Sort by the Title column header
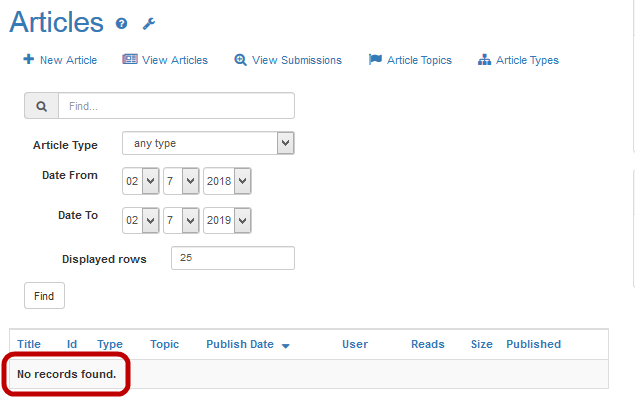Image resolution: width=635 pixels, height=410 pixels. tap(29, 344)
